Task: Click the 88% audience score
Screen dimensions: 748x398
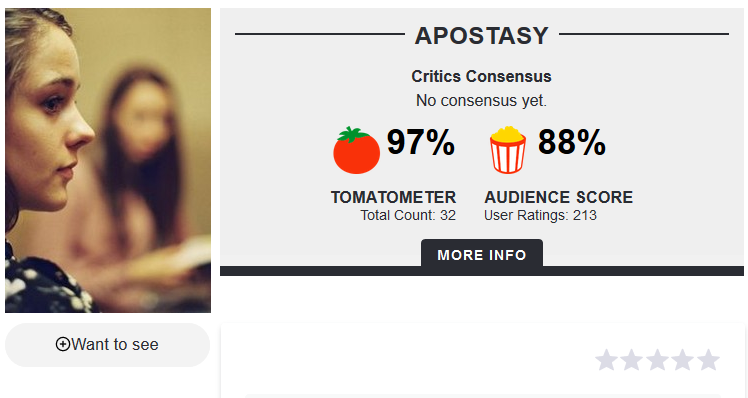Action: (x=572, y=142)
